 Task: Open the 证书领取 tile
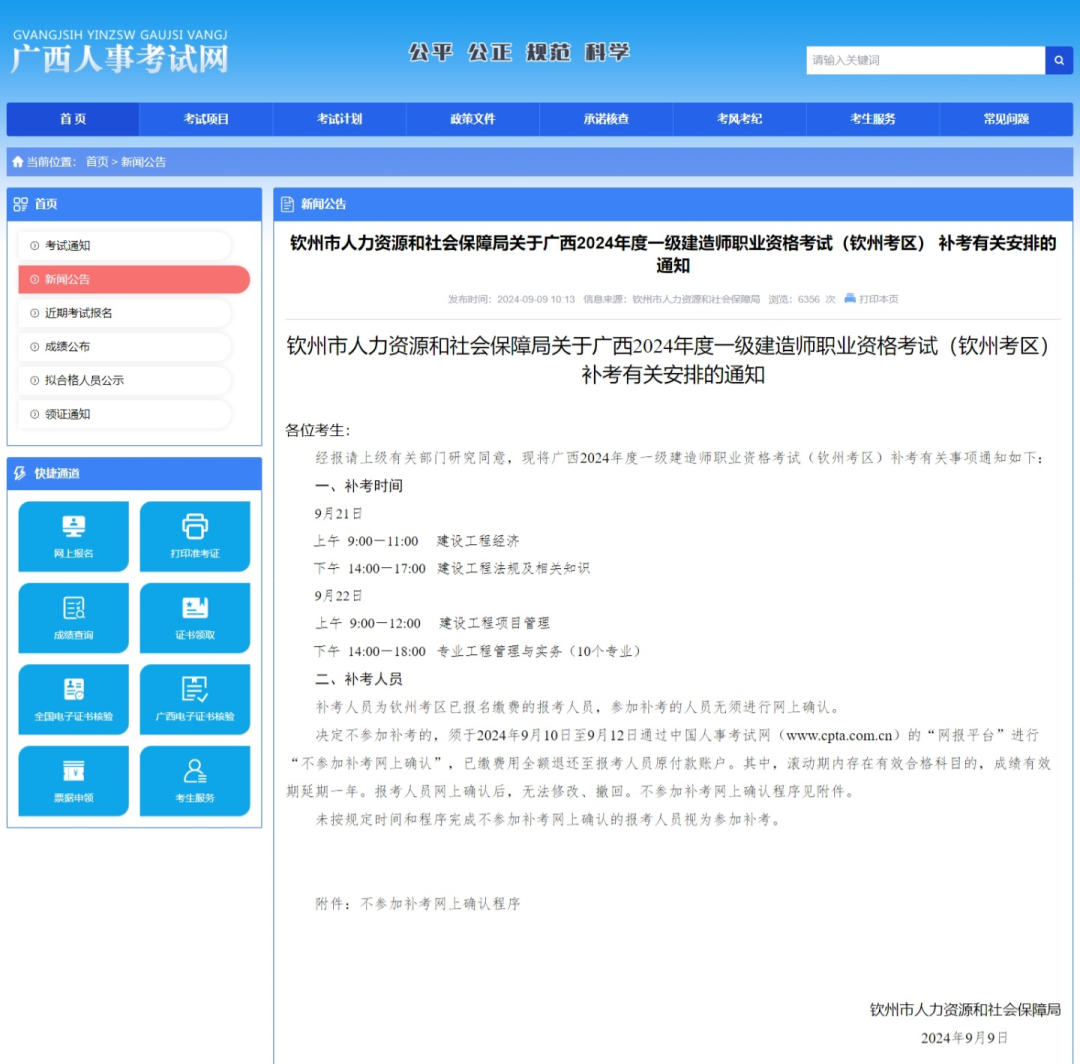tap(195, 618)
